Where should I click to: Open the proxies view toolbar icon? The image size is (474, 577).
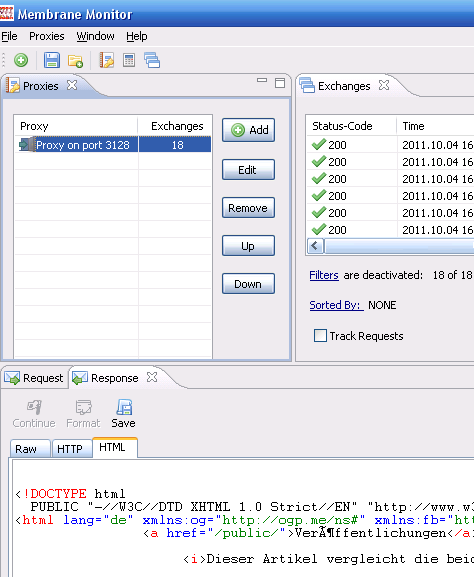107,60
